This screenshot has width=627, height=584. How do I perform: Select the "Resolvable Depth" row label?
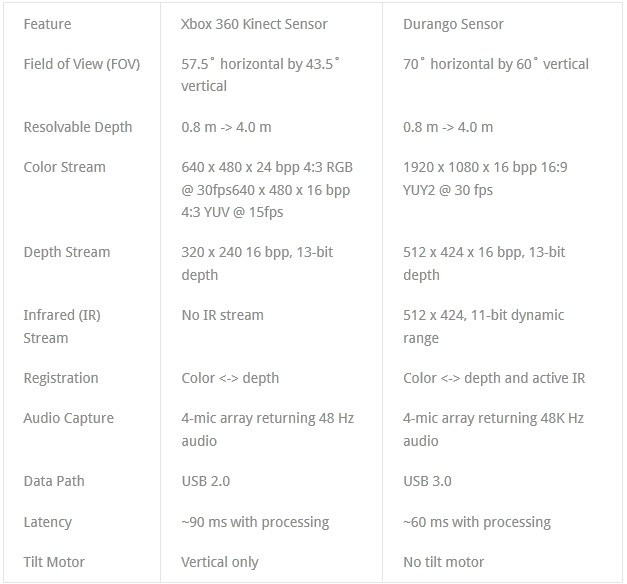[x=78, y=127]
